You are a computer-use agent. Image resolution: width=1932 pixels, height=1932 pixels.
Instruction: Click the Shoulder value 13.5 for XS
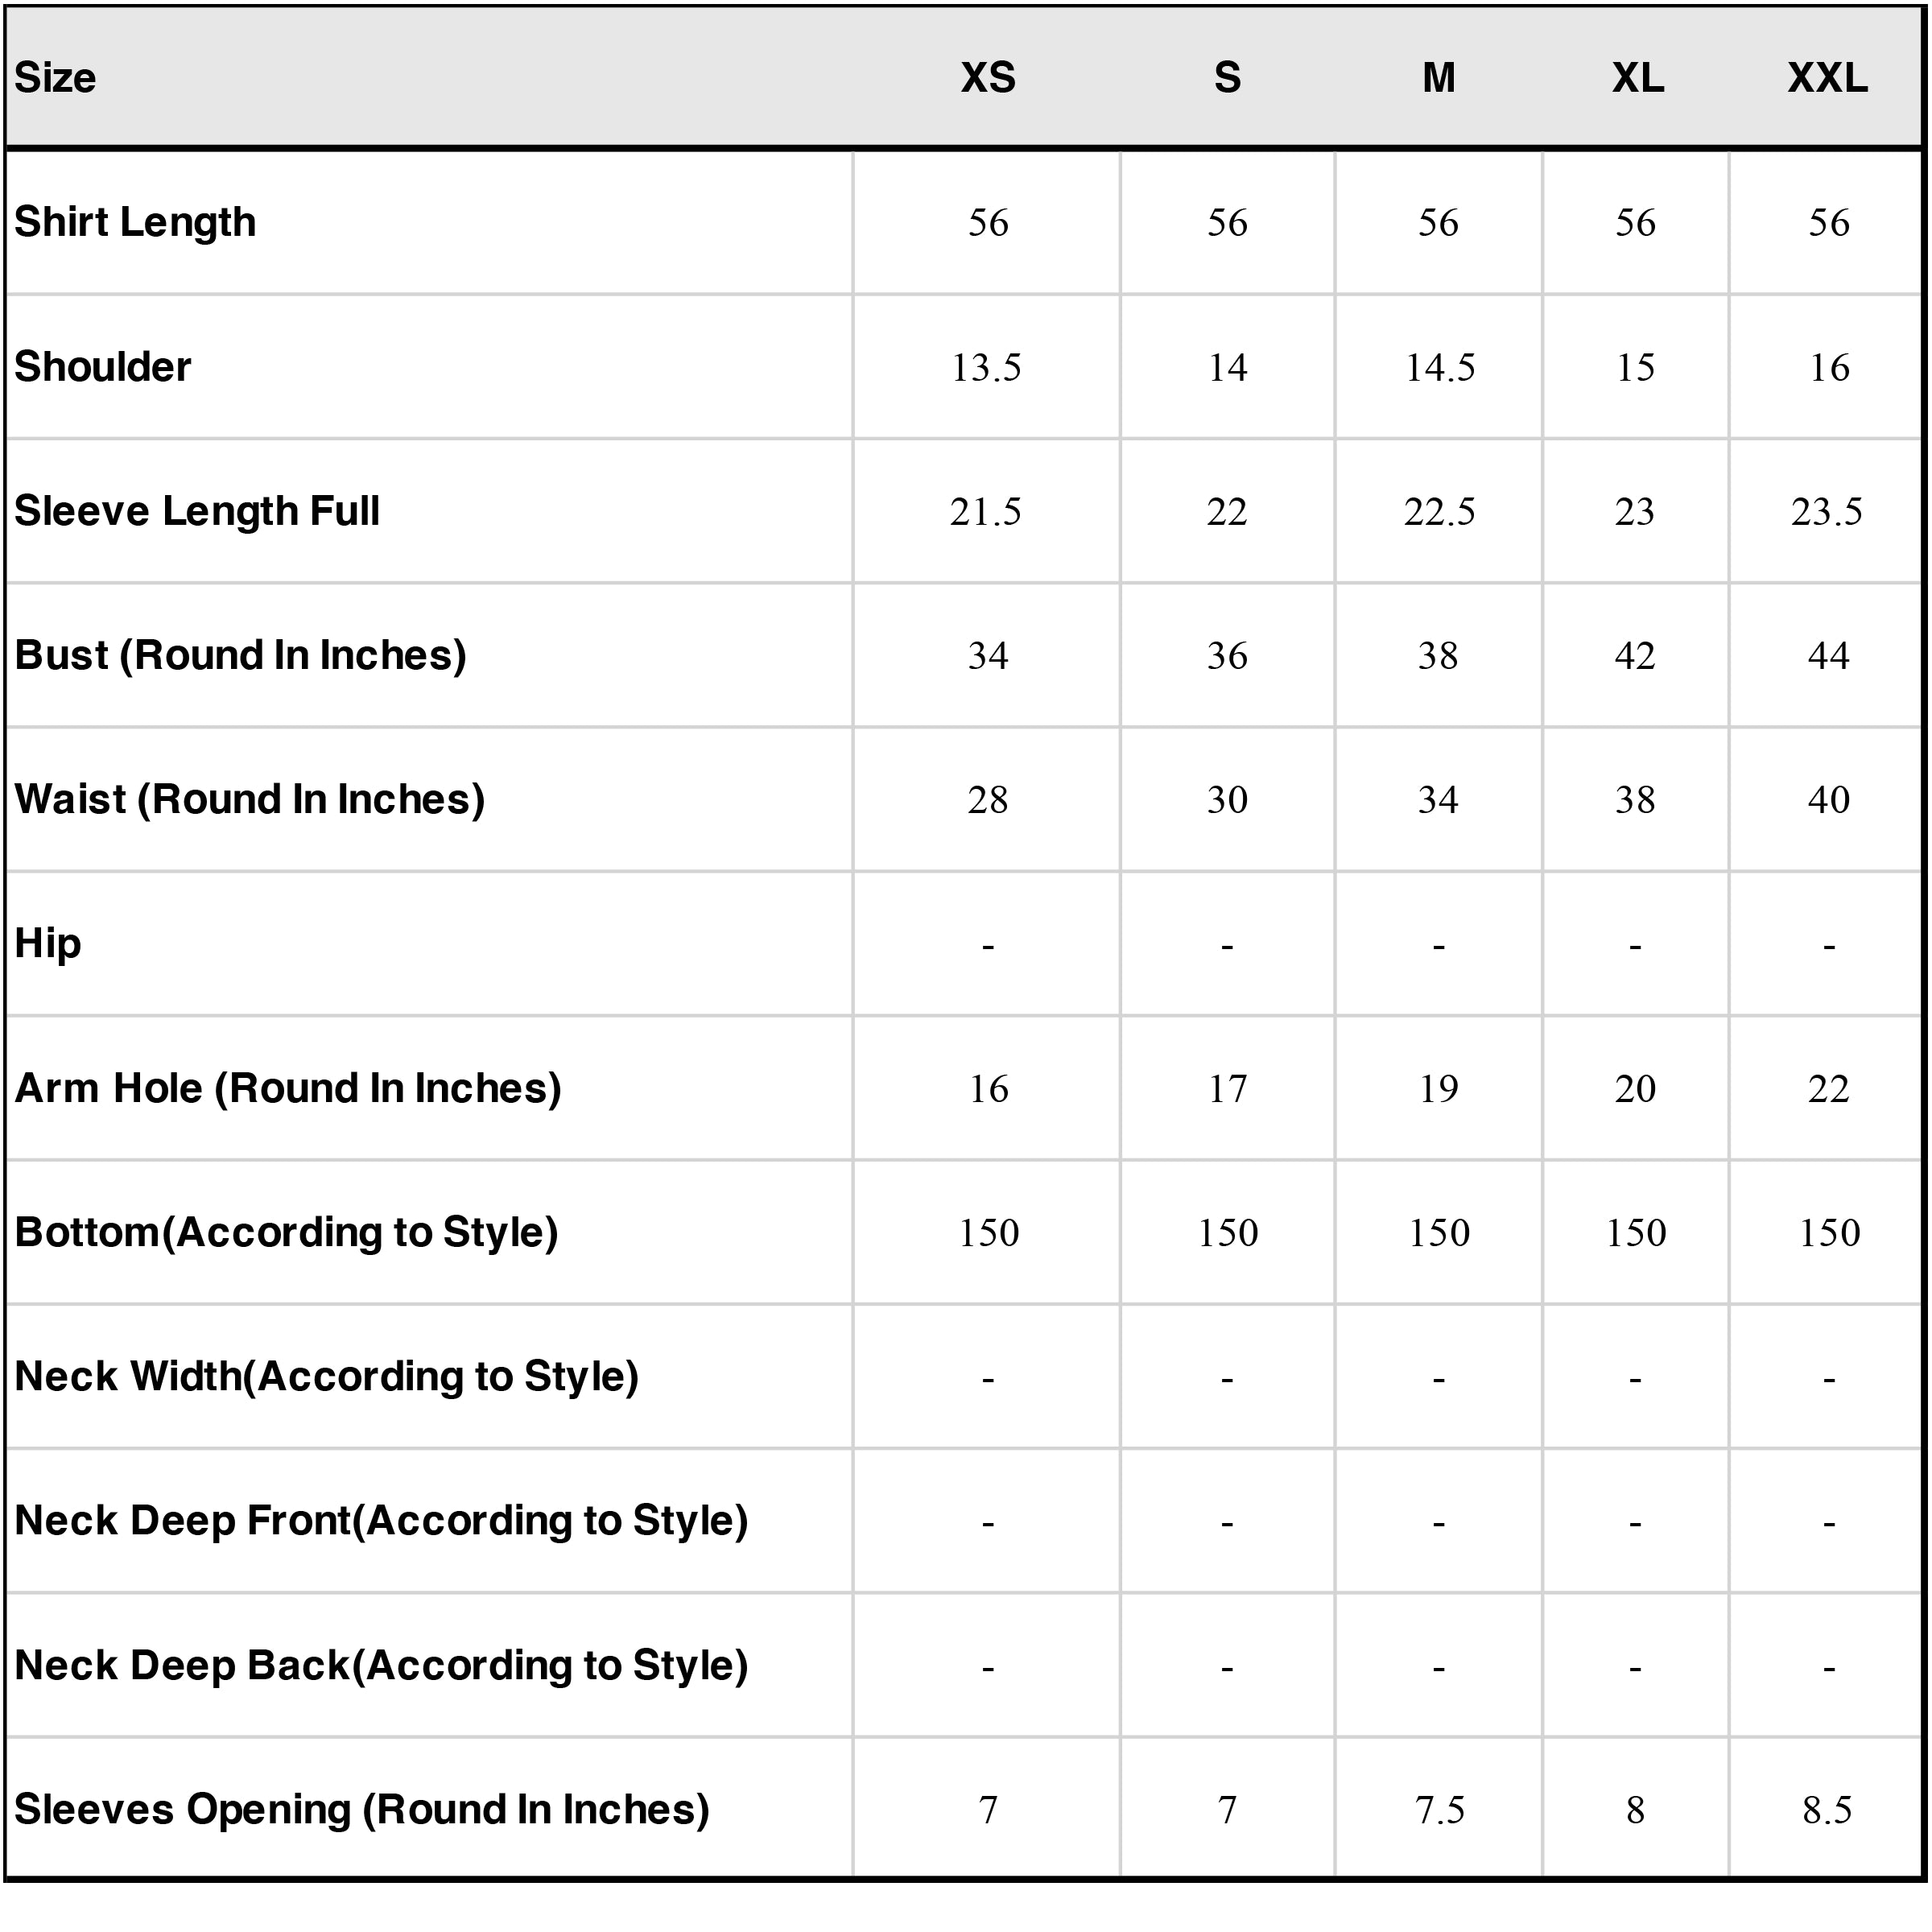point(986,367)
